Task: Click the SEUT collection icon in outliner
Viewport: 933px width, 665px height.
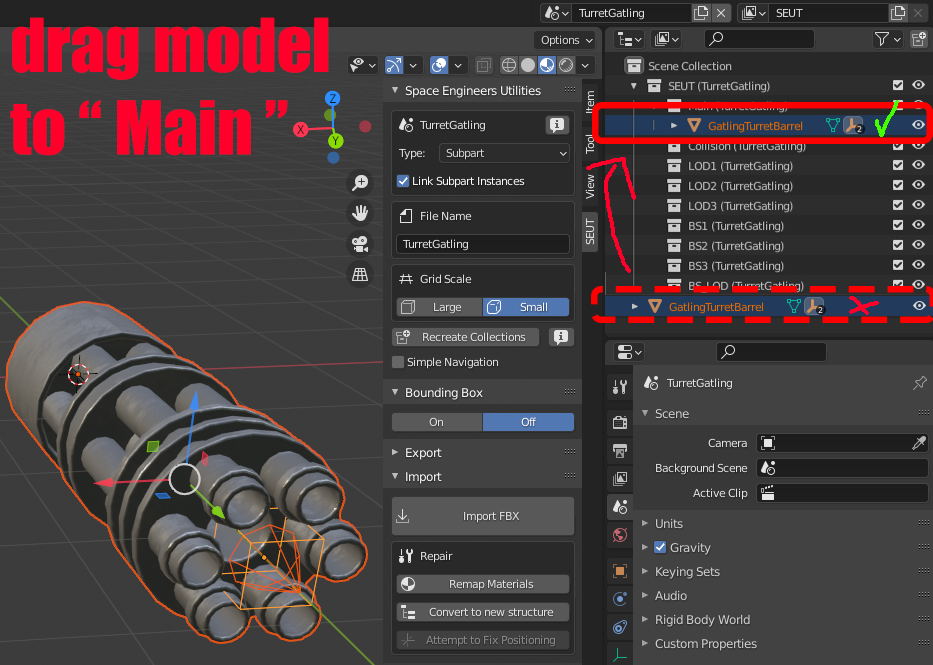Action: (654, 86)
